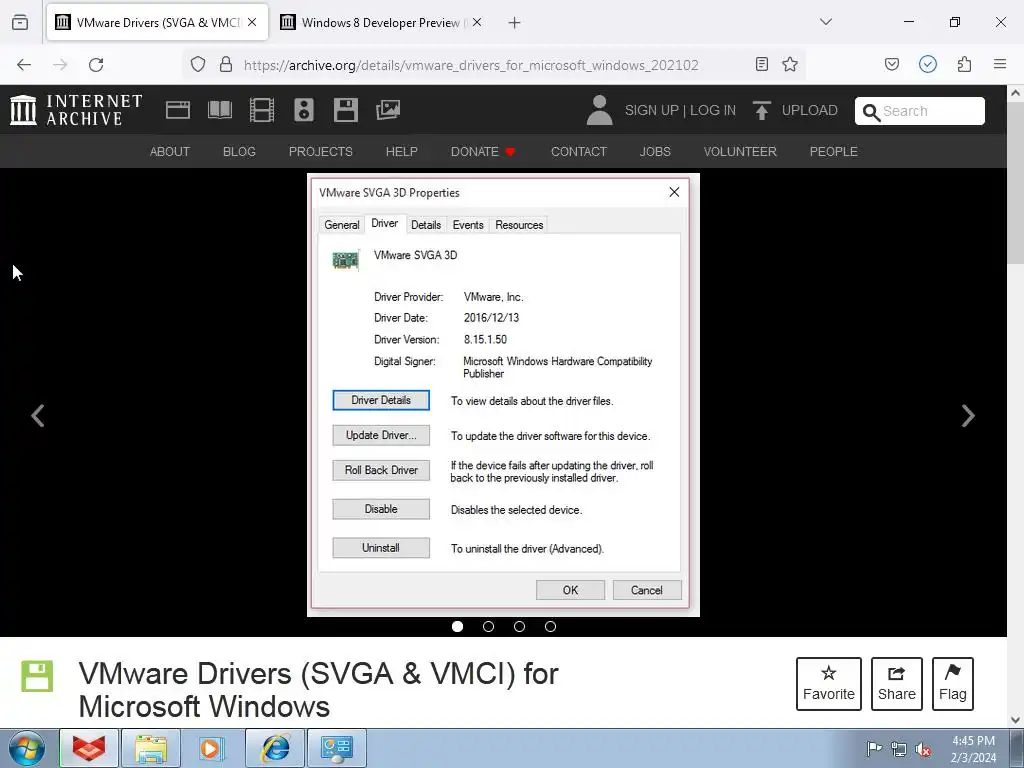Open the DONATE menu link
The width and height of the screenshot is (1024, 768).
pos(483,152)
